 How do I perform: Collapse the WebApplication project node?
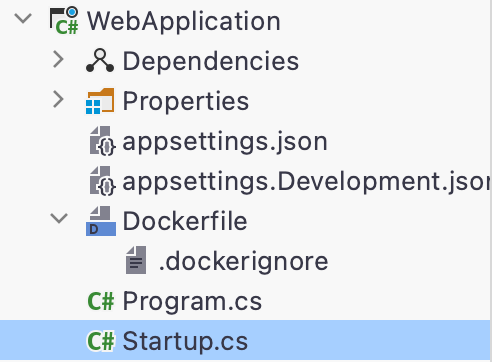[23, 18]
